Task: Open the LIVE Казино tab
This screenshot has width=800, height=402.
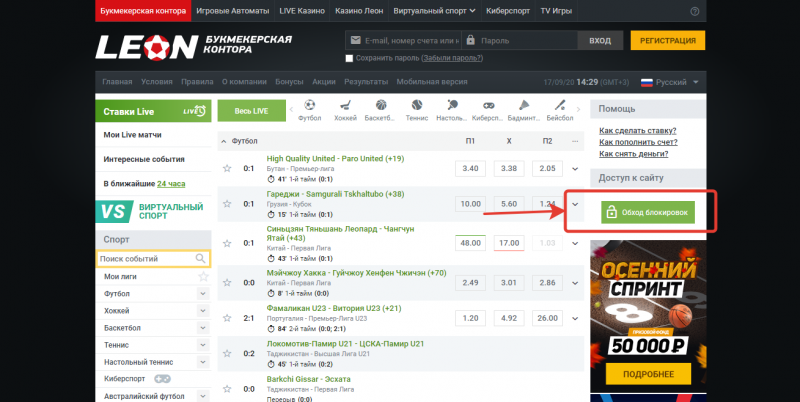Action: [302, 11]
